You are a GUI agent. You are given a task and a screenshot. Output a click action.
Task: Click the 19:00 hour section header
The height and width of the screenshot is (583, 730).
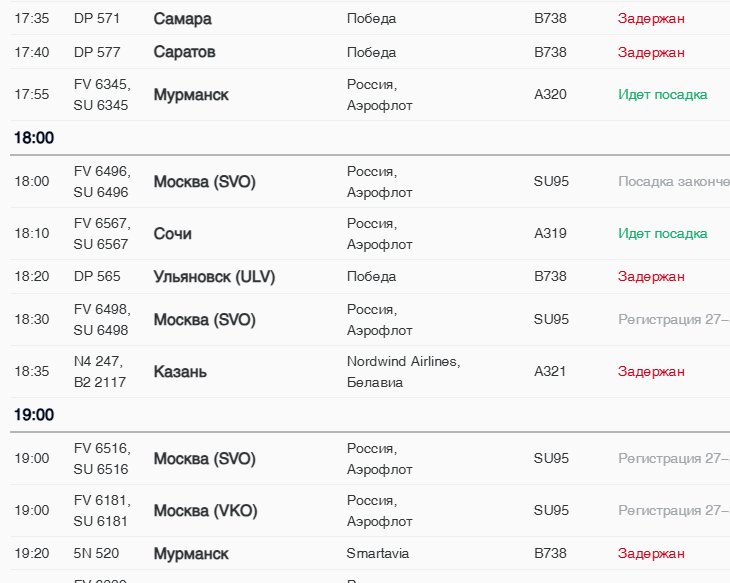pyautogui.click(x=34, y=415)
